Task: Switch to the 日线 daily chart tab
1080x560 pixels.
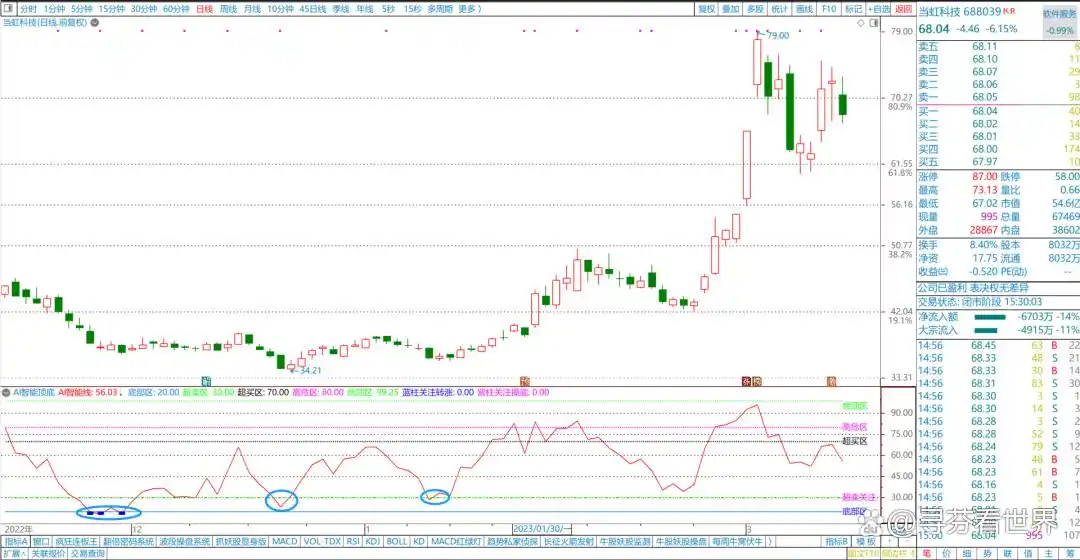Action: [204, 8]
